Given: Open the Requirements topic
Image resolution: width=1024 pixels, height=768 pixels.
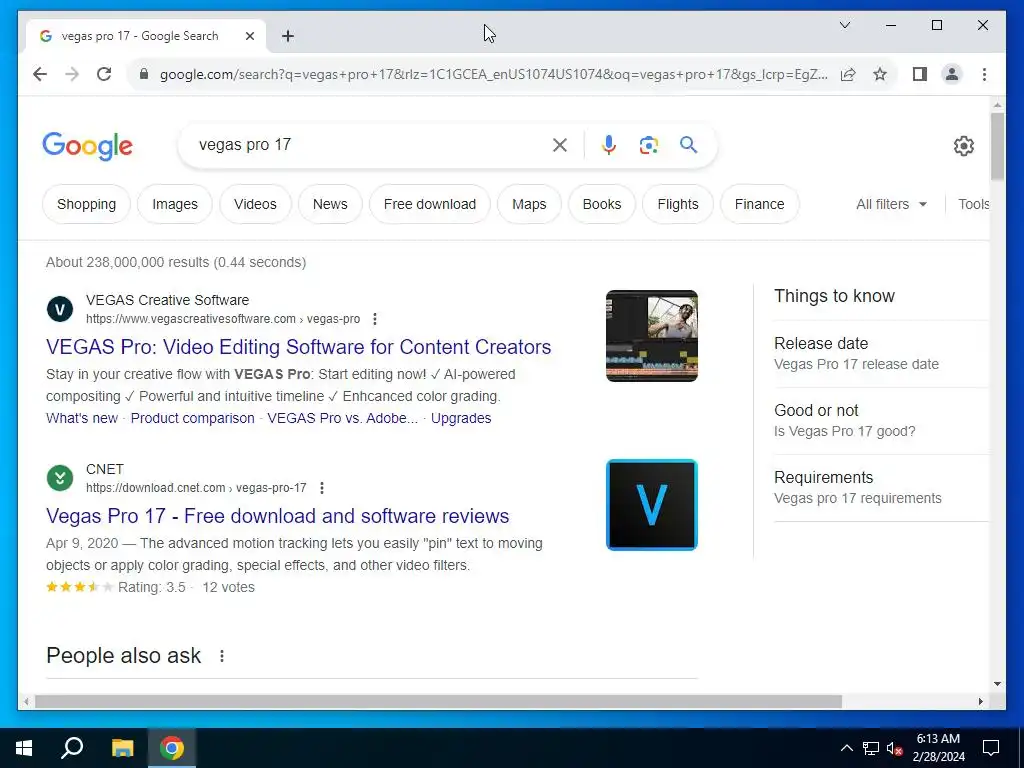Looking at the screenshot, I should (x=880, y=487).
